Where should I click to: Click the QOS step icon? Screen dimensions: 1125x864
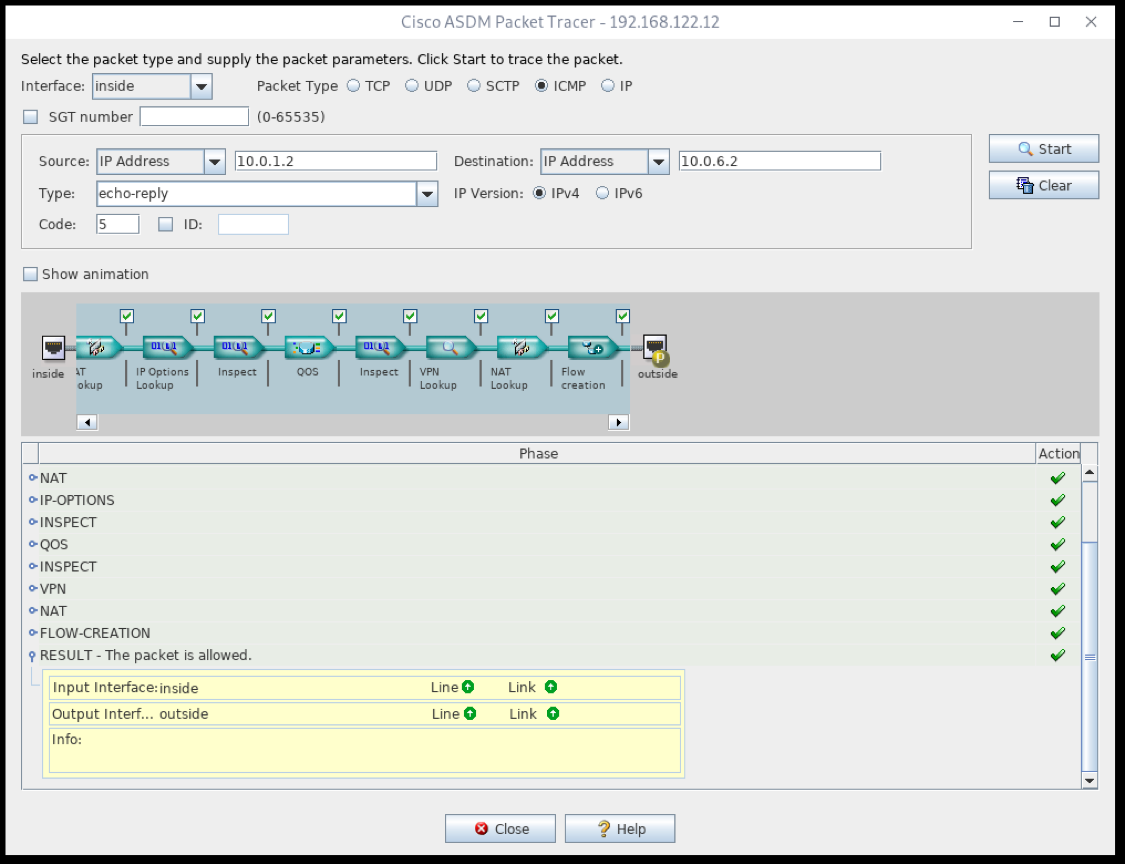coord(307,348)
